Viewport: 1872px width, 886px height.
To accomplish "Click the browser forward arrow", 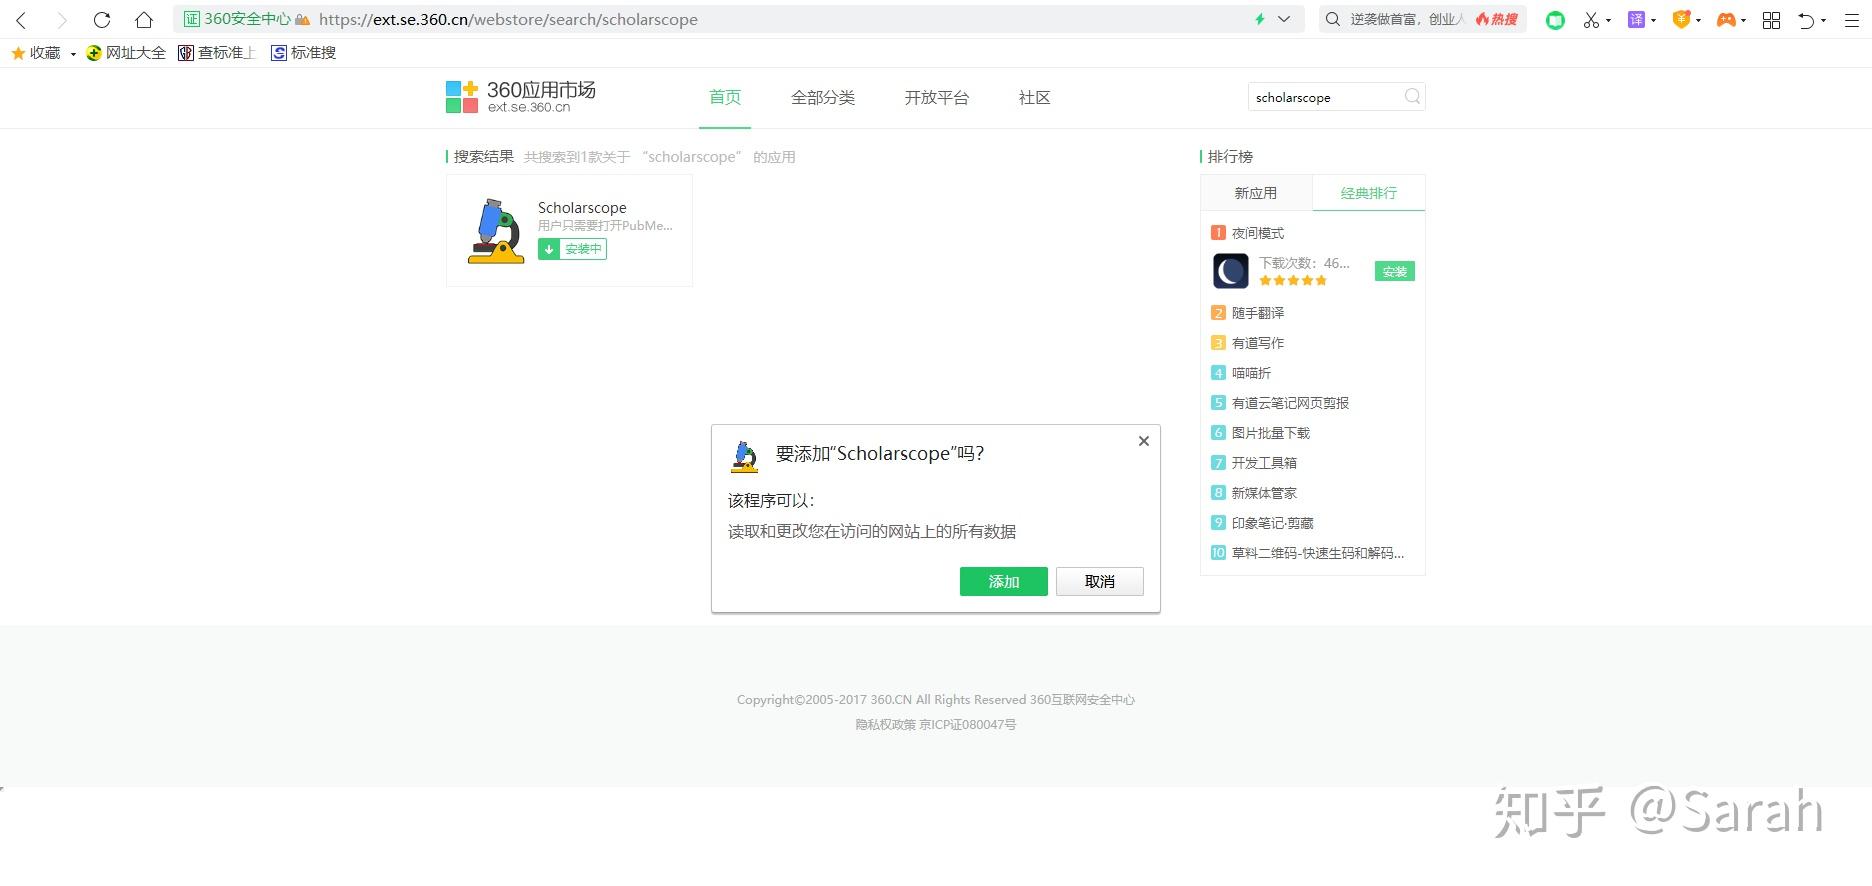I will tap(62, 20).
